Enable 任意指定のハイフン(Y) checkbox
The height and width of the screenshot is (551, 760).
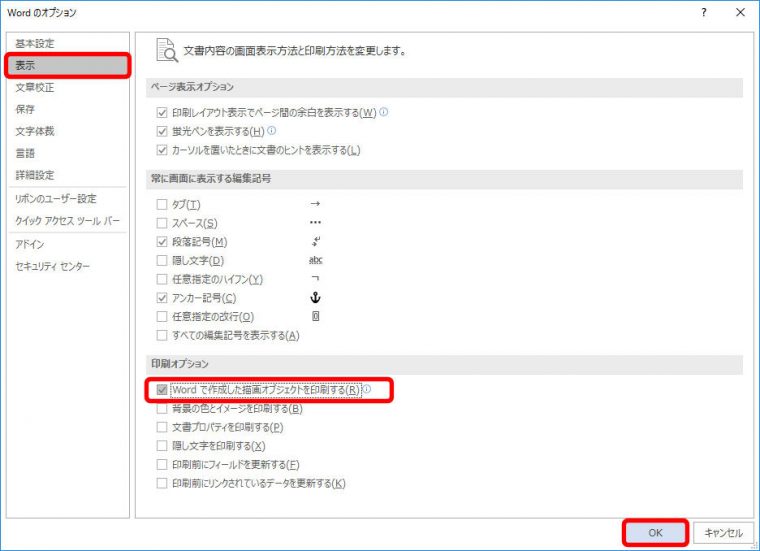click(162, 279)
